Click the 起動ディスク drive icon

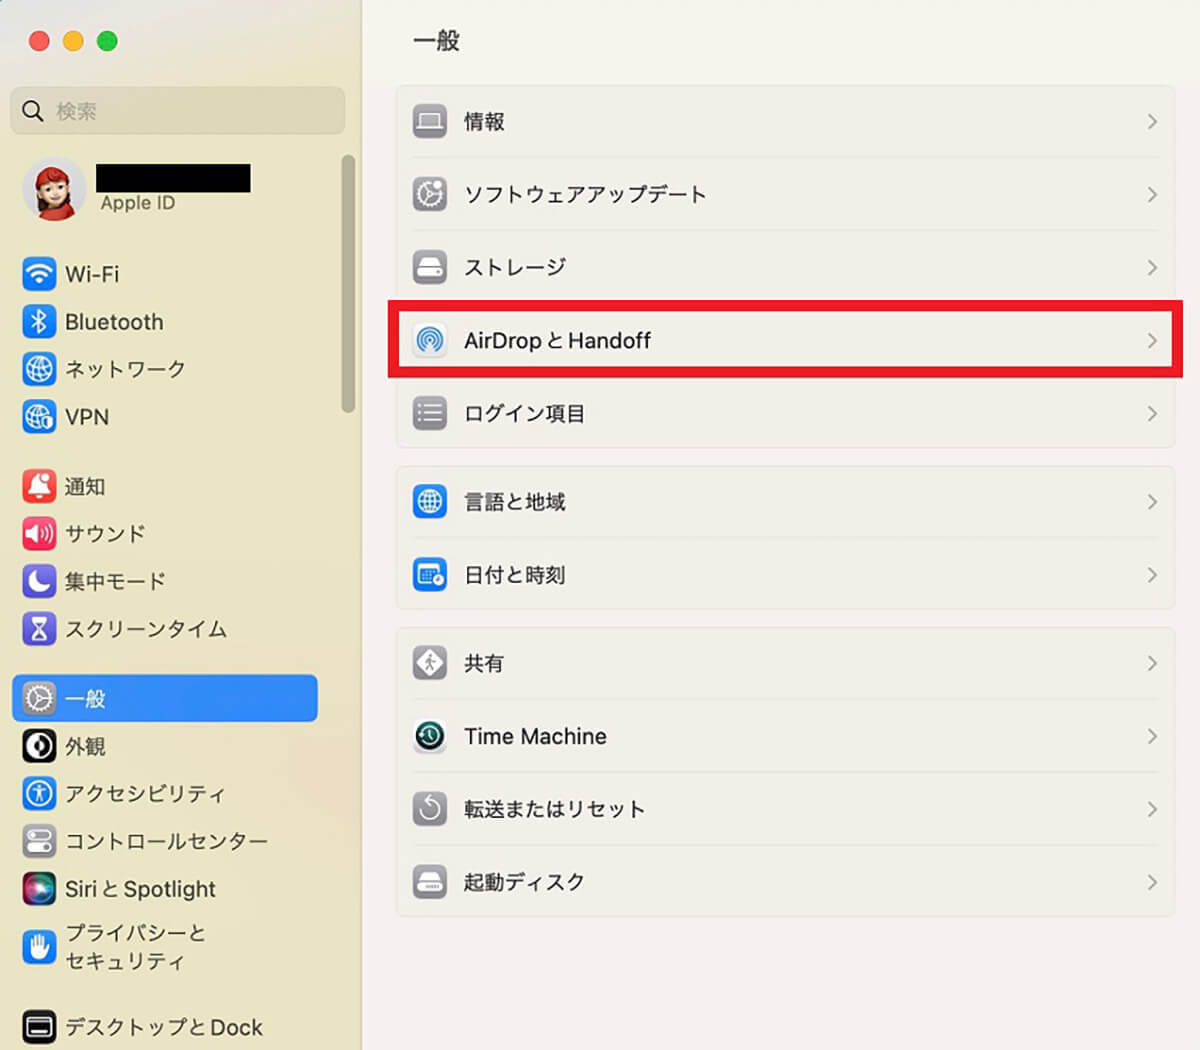430,882
